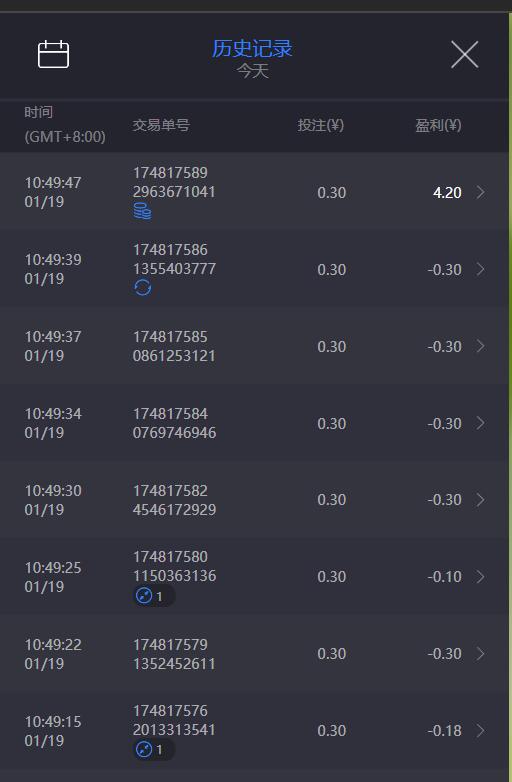Viewport: 512px width, 782px height.
Task: Open the calendar date picker icon
Action: click(53, 54)
